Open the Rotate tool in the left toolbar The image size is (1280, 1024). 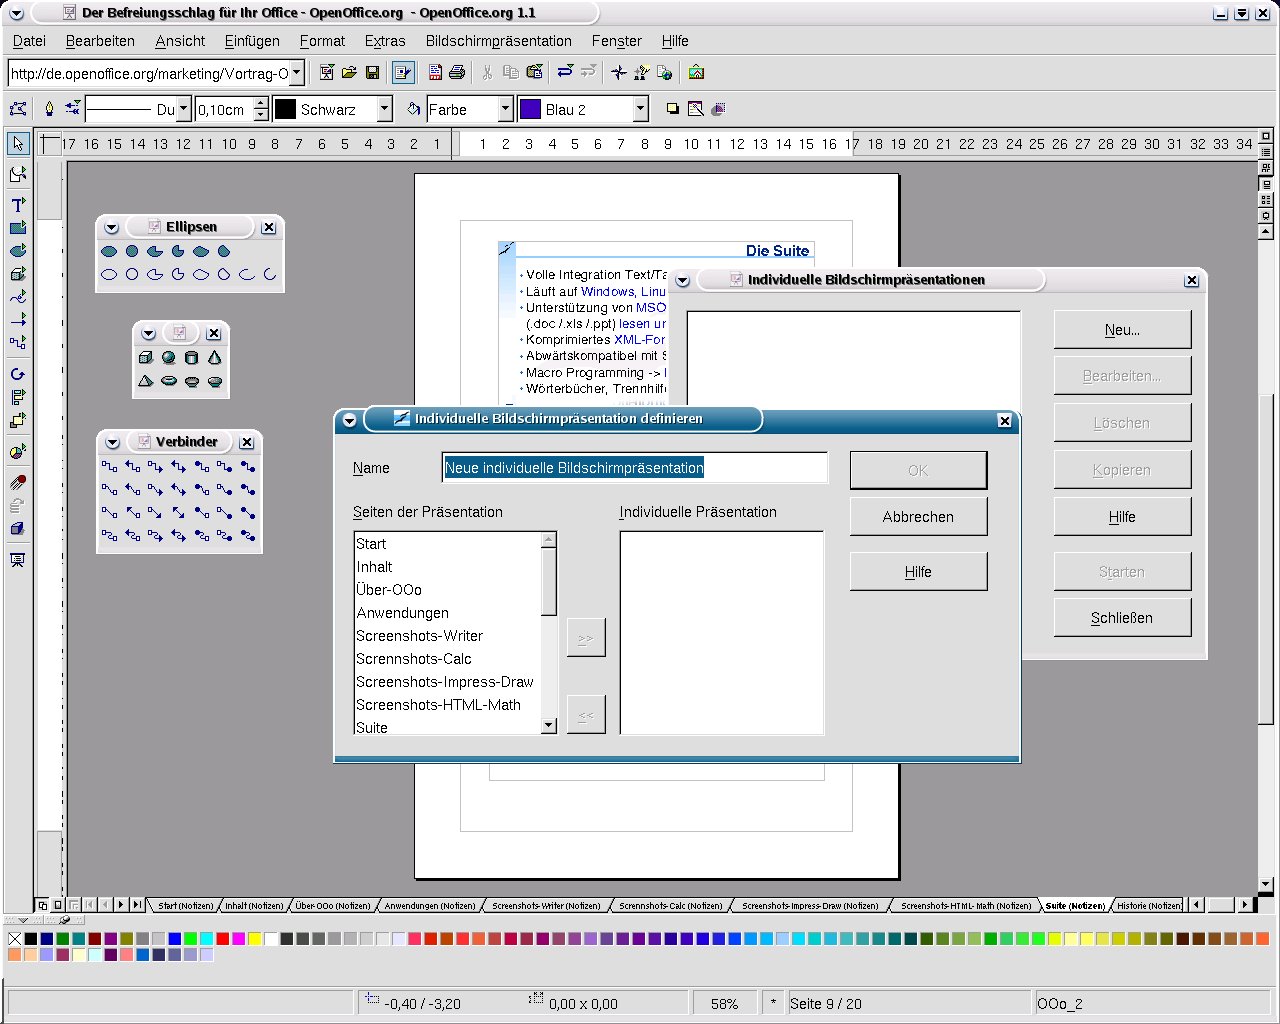(17, 374)
